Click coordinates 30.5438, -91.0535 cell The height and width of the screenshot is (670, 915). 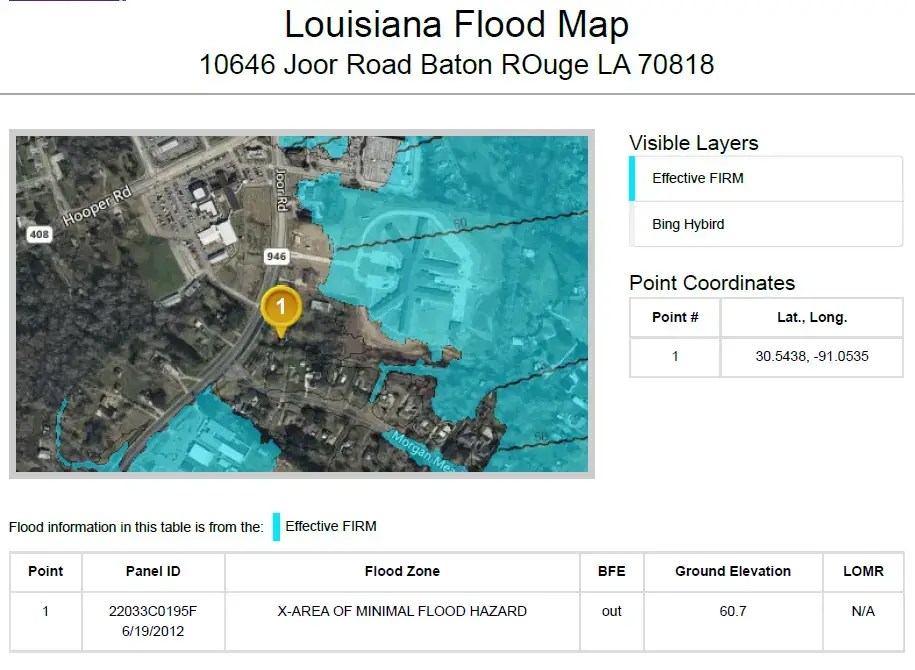coord(812,356)
